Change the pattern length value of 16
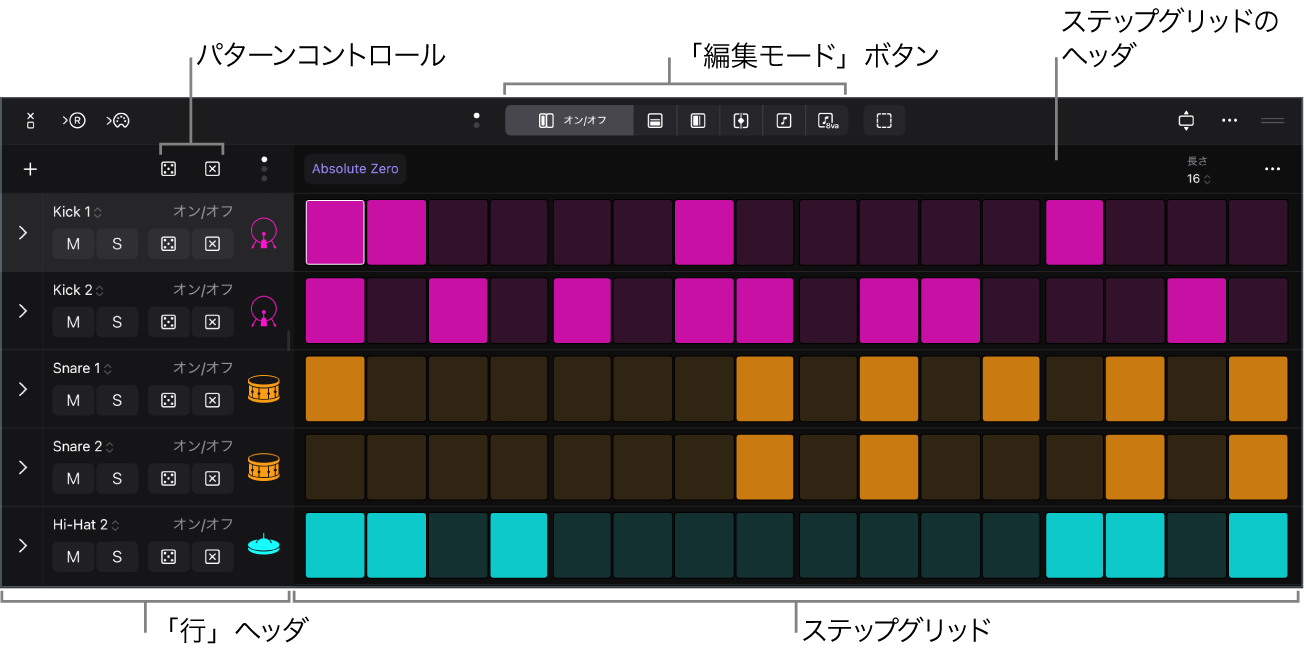Viewport: 1306px width, 649px height. click(x=1198, y=179)
